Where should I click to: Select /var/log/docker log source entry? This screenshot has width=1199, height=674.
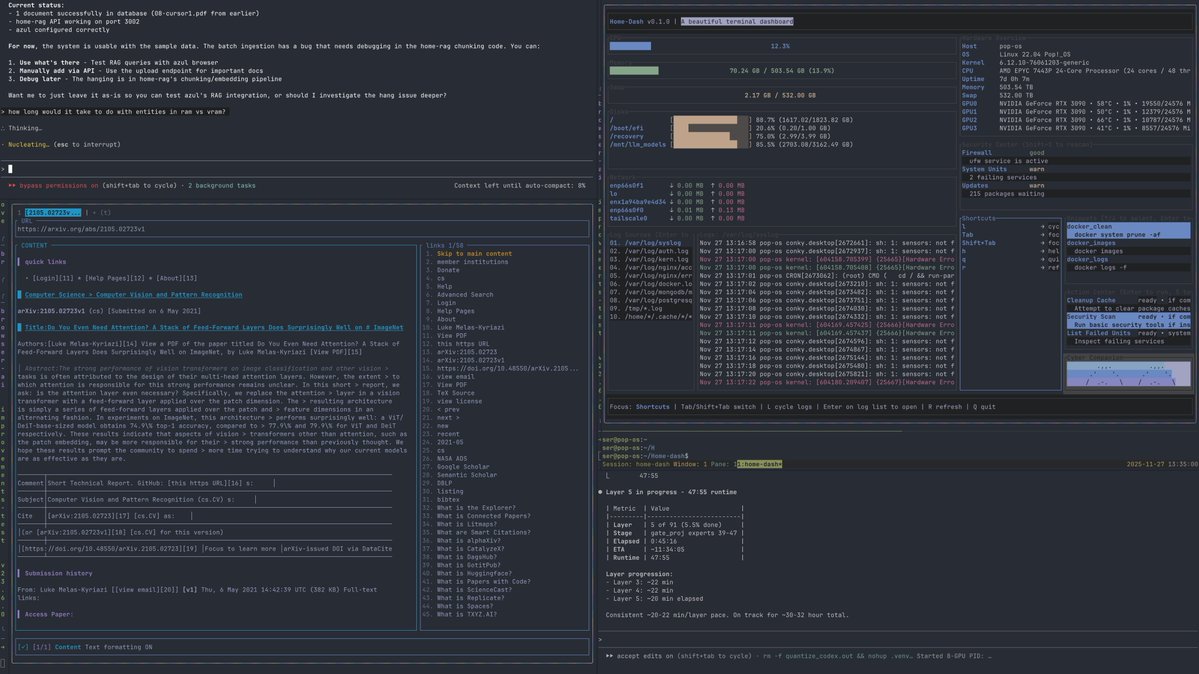651,284
